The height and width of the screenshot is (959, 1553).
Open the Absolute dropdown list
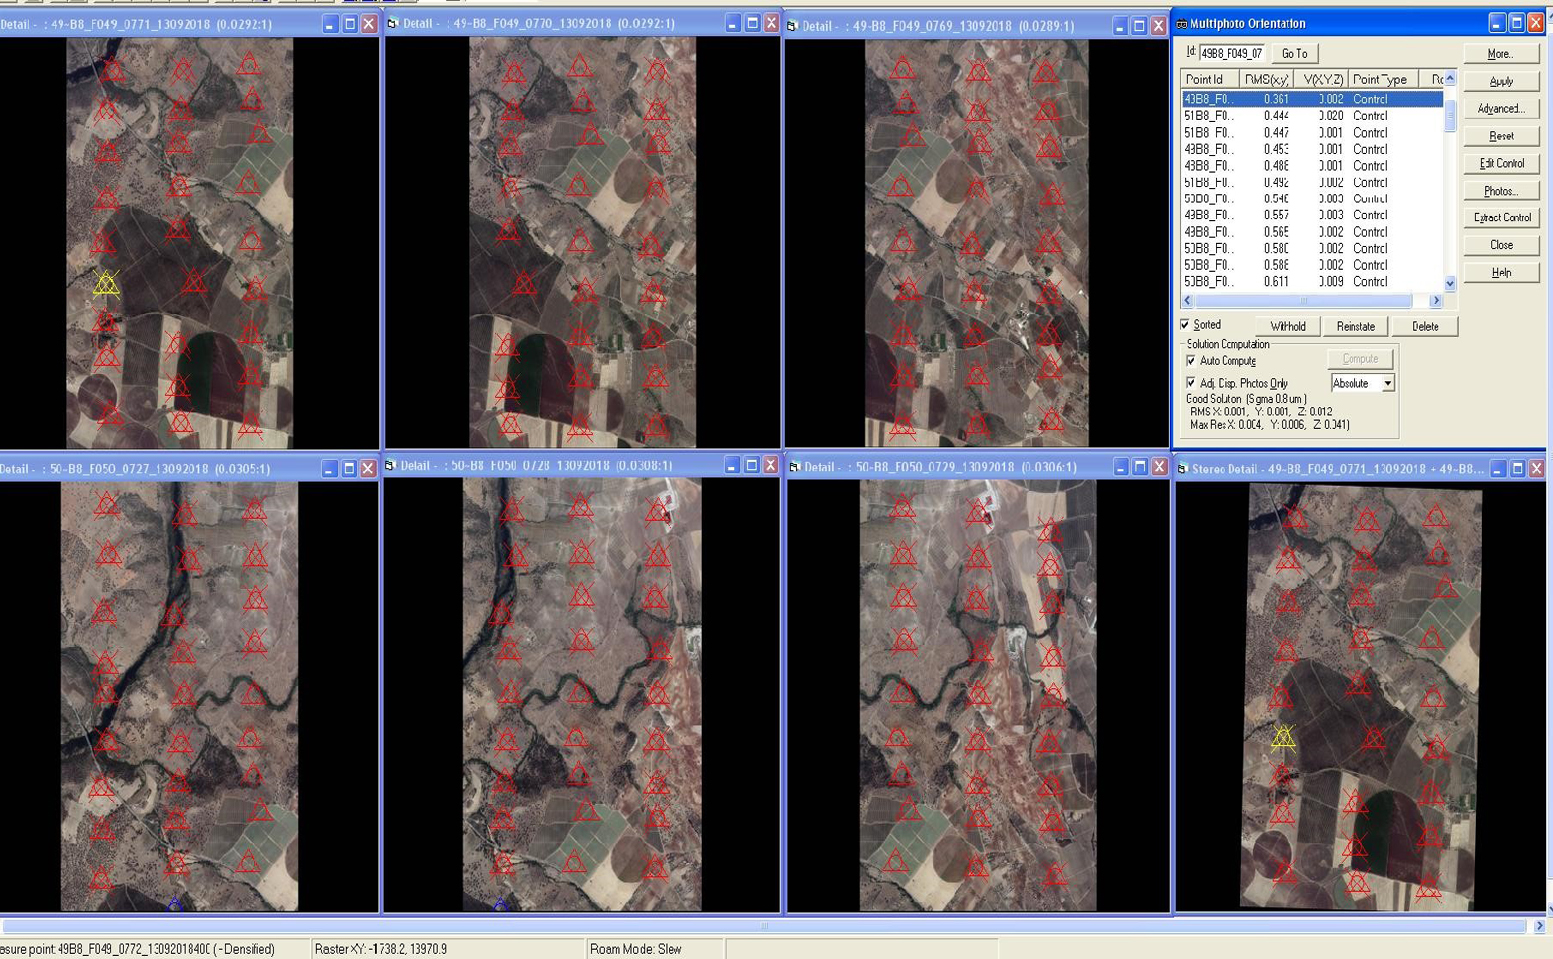(x=1387, y=384)
